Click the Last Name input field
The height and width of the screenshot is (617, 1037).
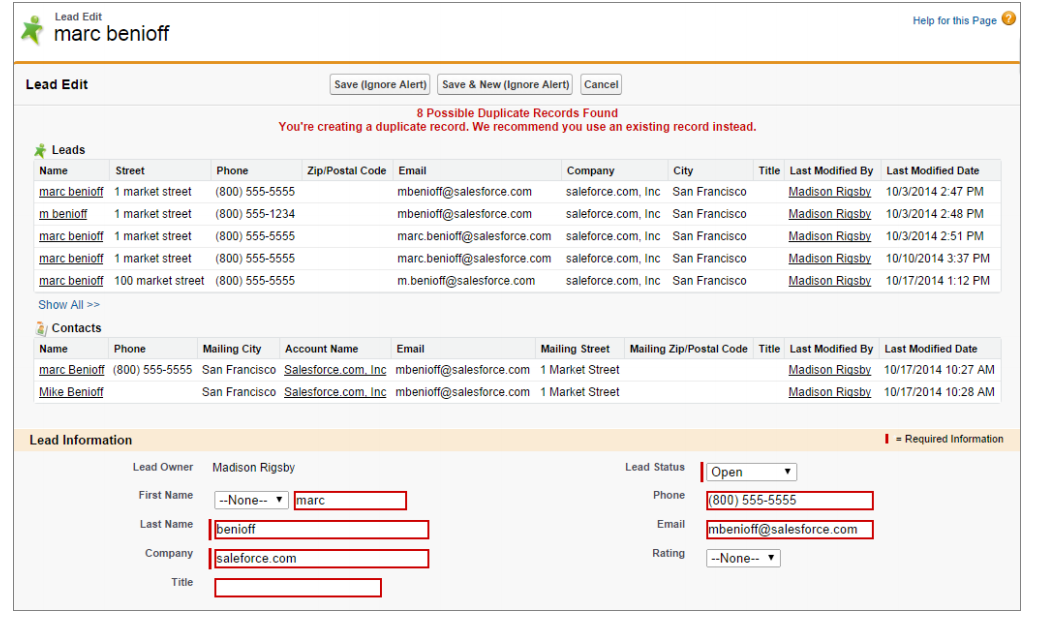coord(321,529)
